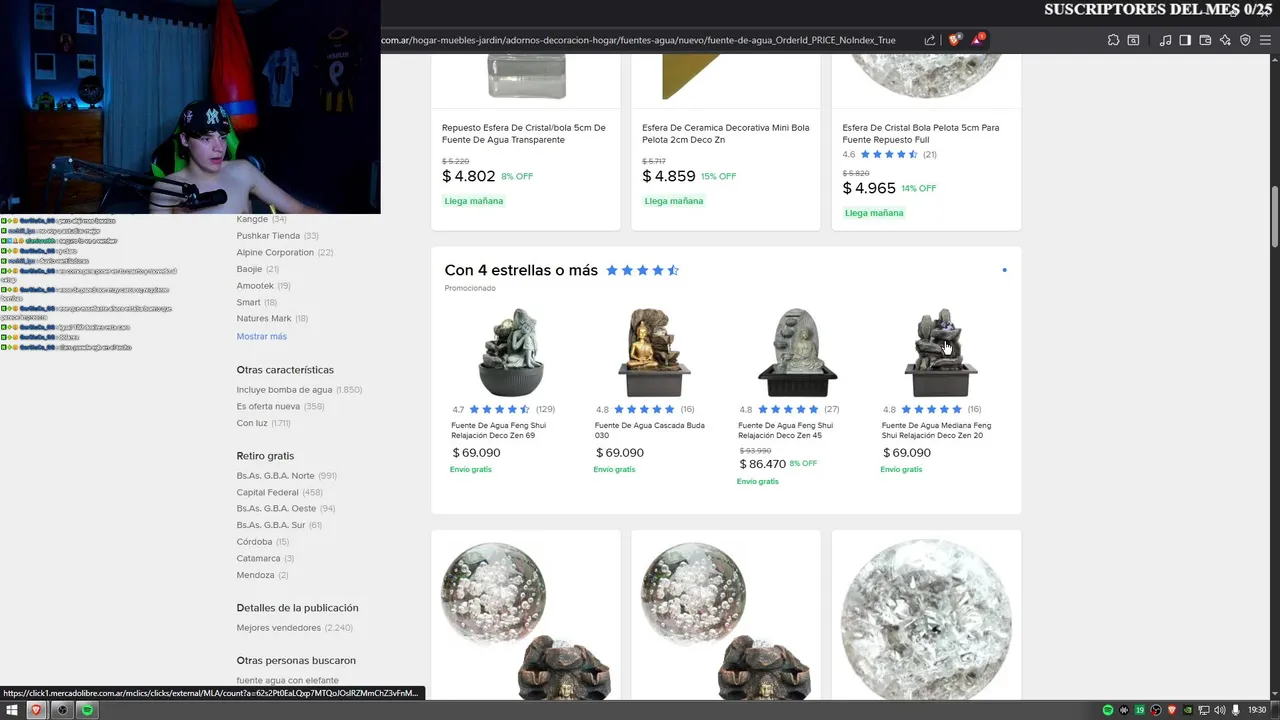This screenshot has width=1280, height=720.
Task: Filter pickup Bs.As. G.B.A. Sur
Action: pyautogui.click(x=279, y=525)
